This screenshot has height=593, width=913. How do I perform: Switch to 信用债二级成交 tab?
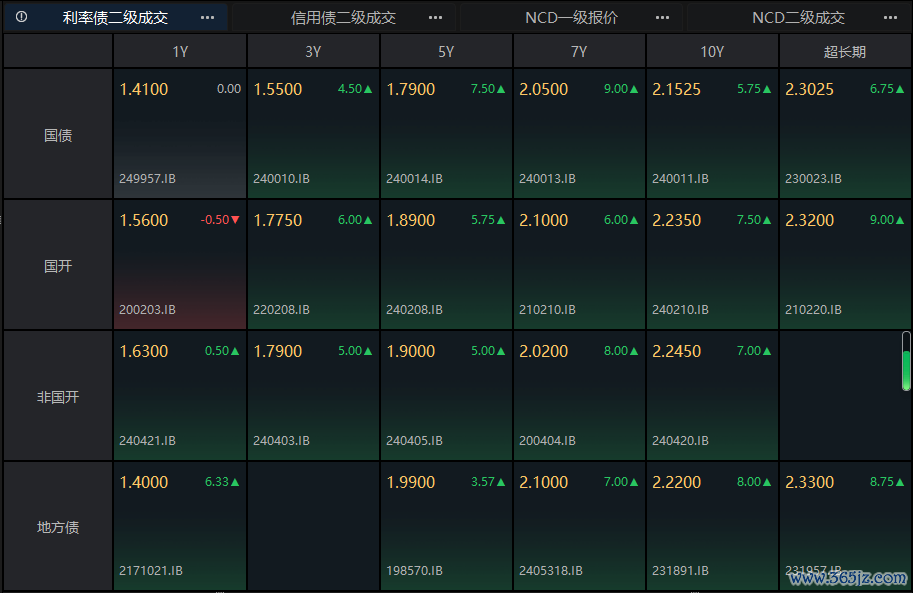tap(343, 17)
